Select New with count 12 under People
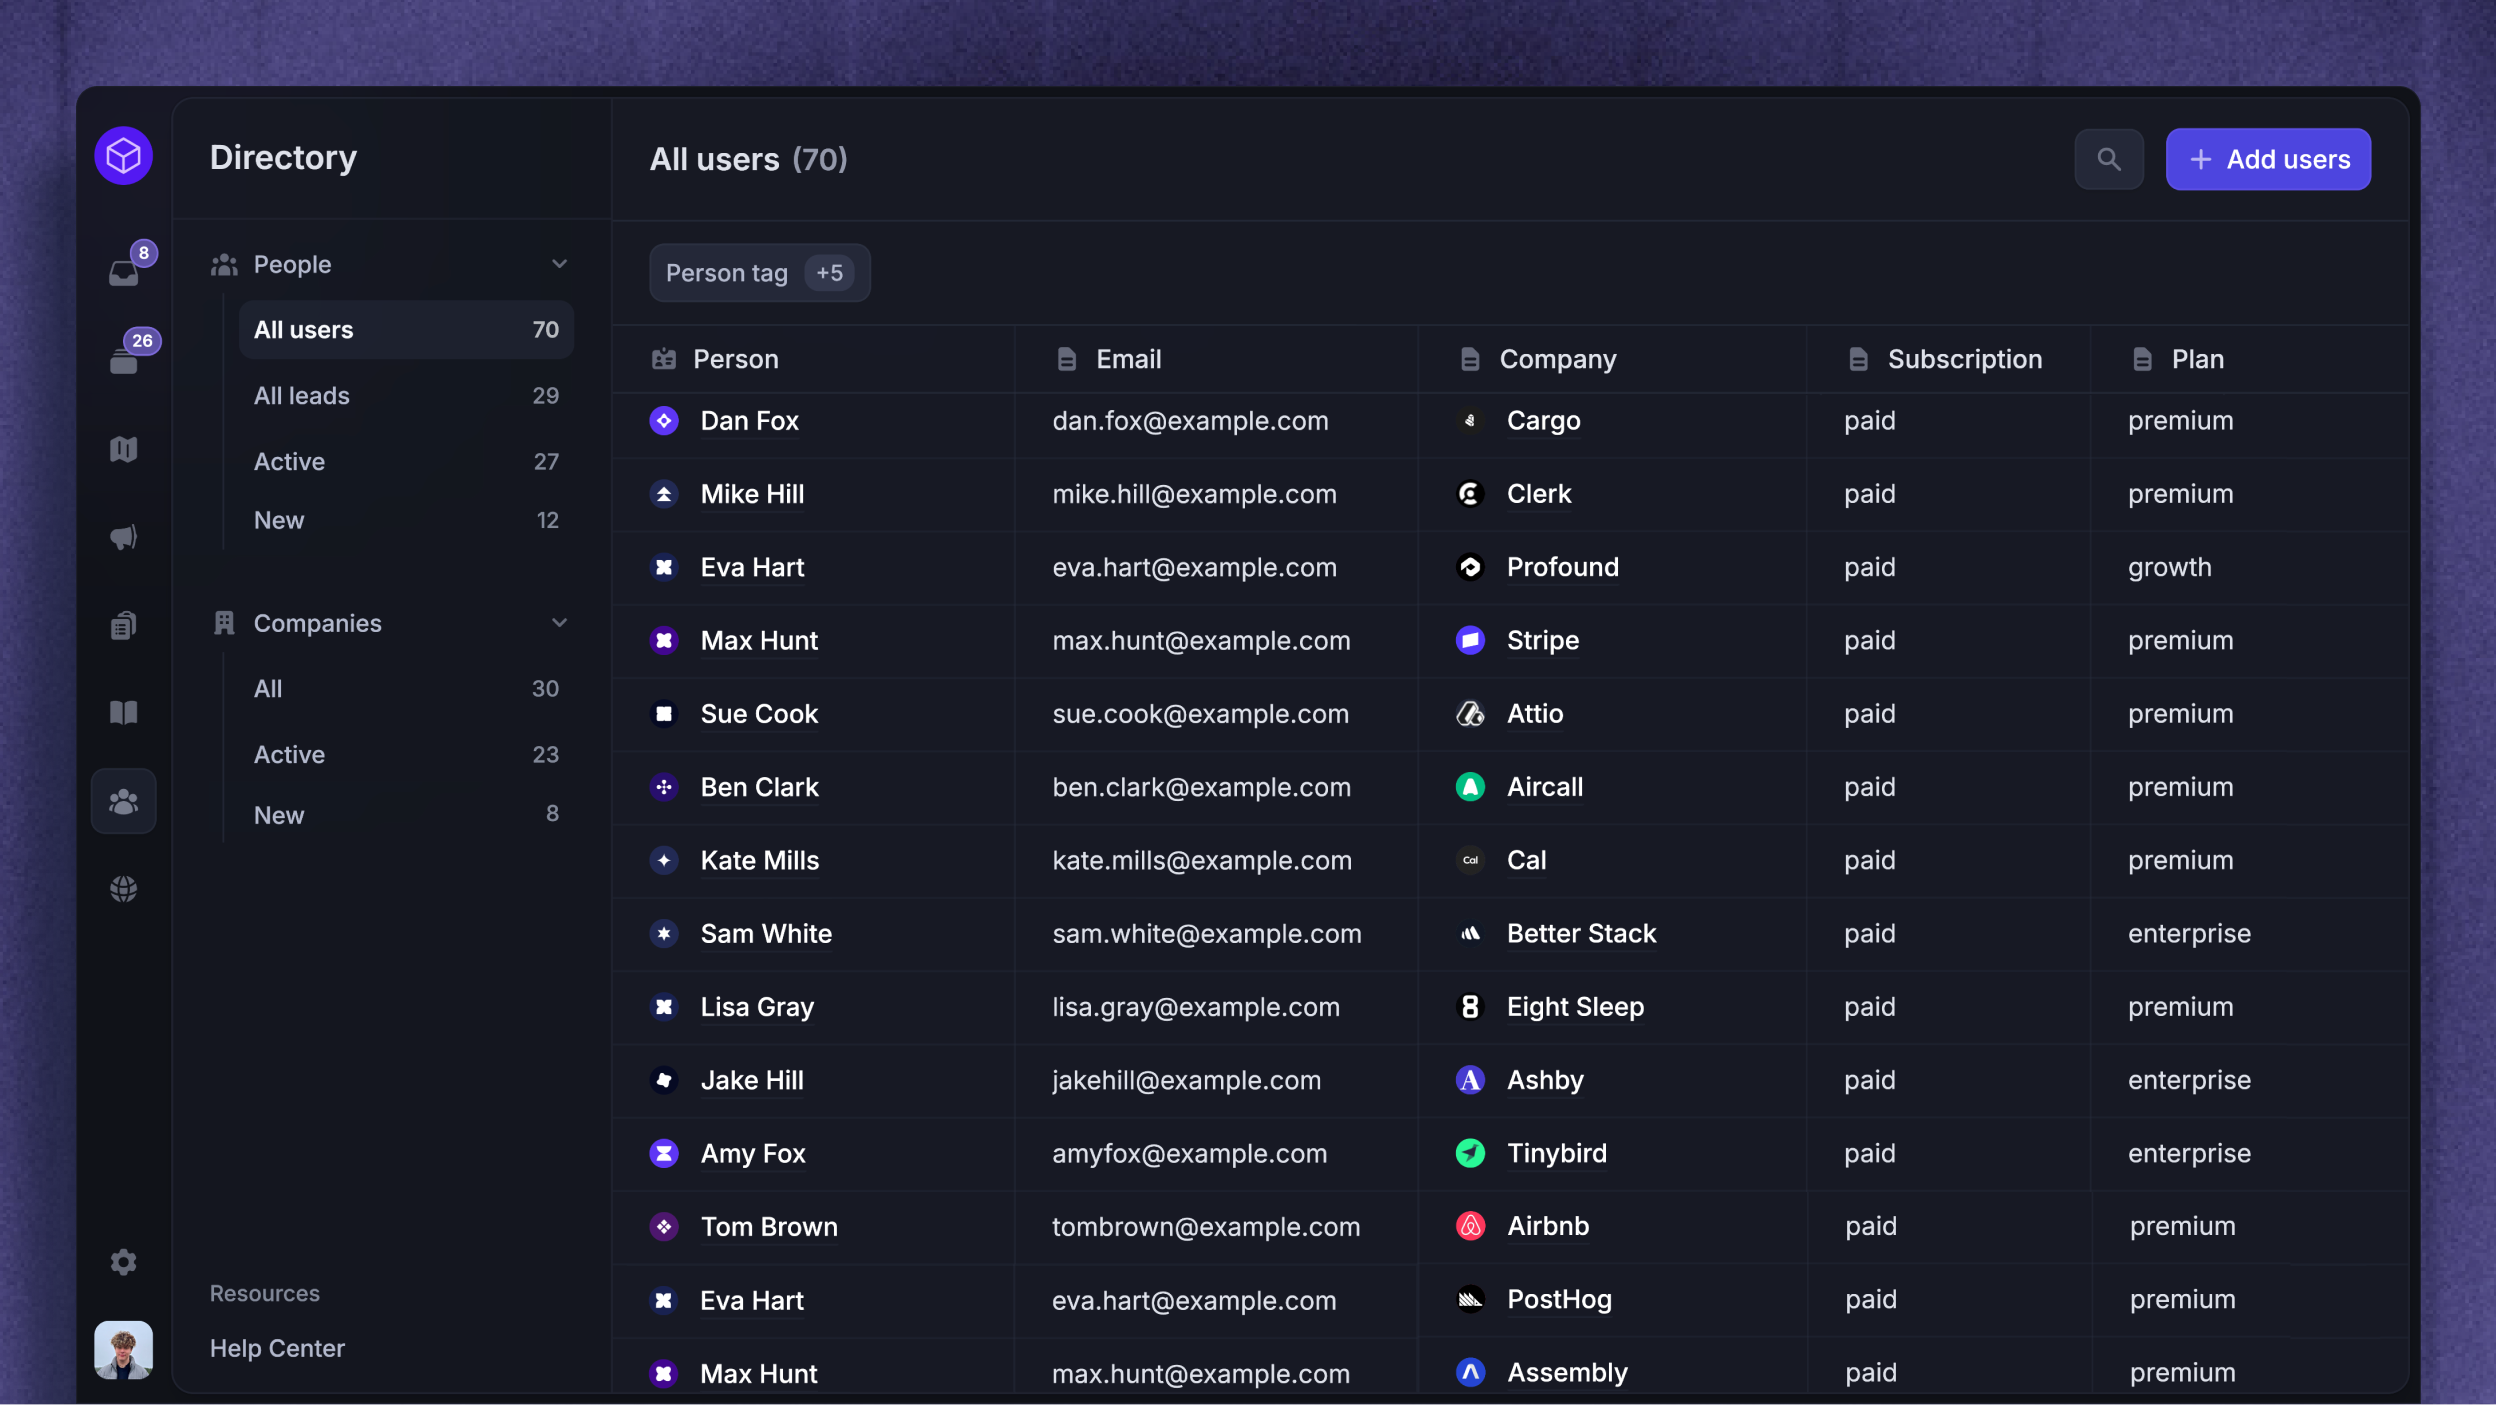The height and width of the screenshot is (1405, 2496). 406,520
